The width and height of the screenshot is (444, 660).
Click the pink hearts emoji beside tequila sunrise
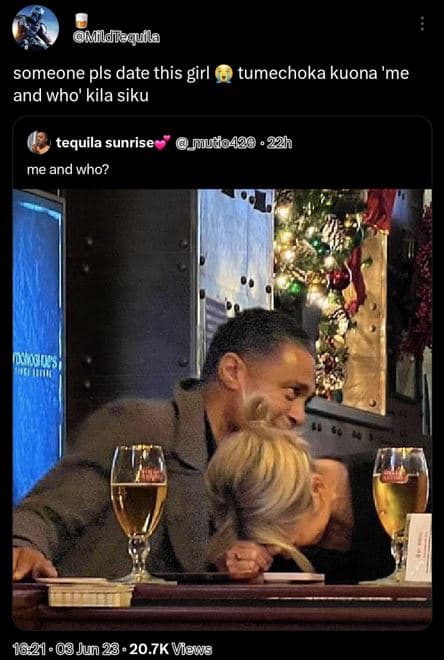tap(162, 143)
